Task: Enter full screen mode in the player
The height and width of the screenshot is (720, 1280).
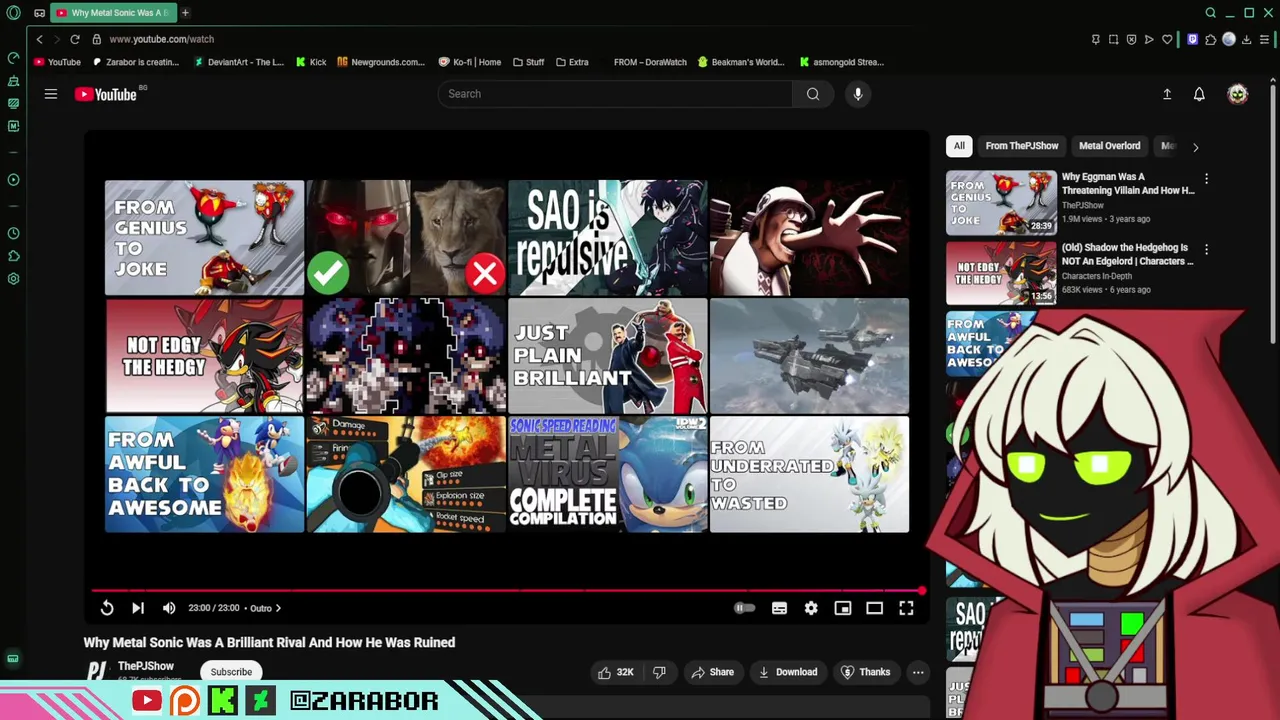Action: (x=906, y=608)
